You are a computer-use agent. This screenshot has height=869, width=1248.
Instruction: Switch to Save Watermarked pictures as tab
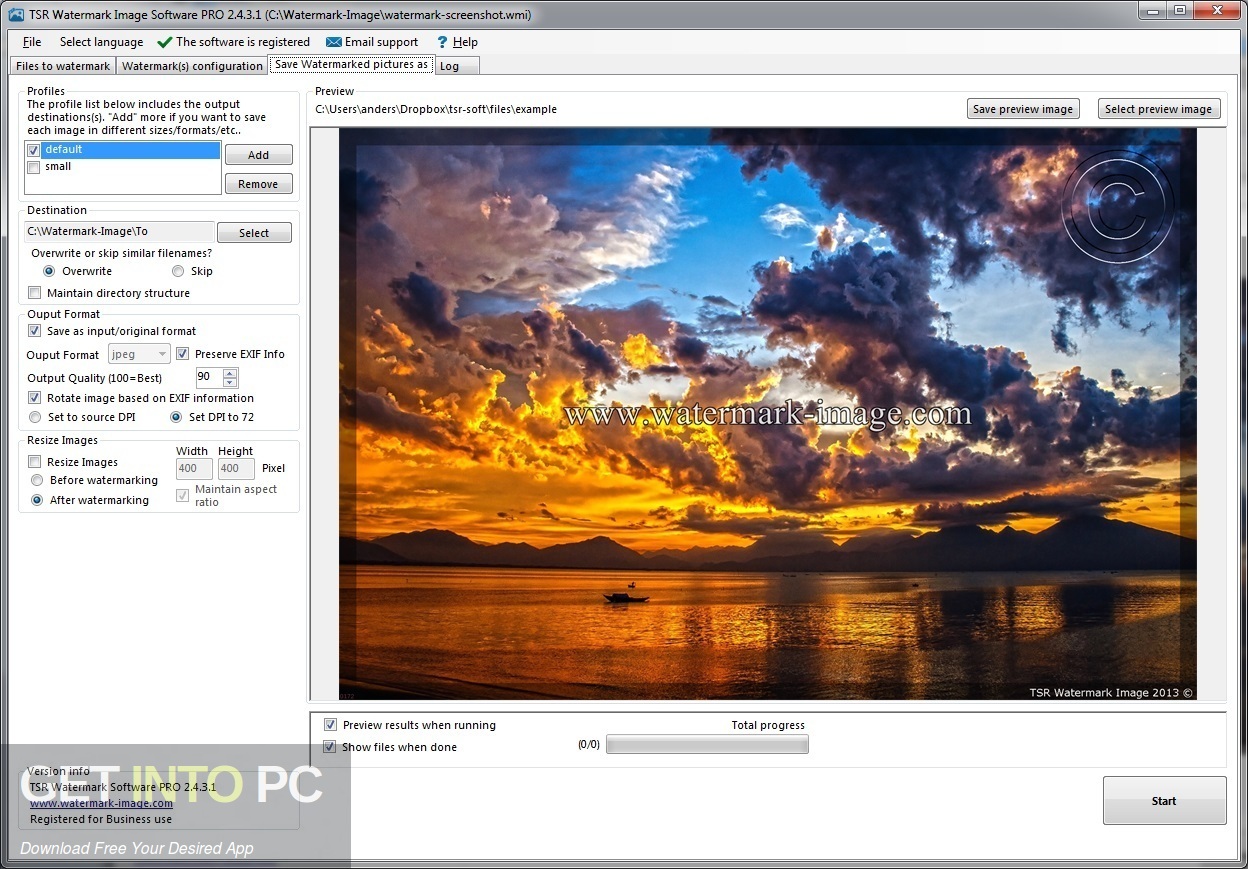351,64
